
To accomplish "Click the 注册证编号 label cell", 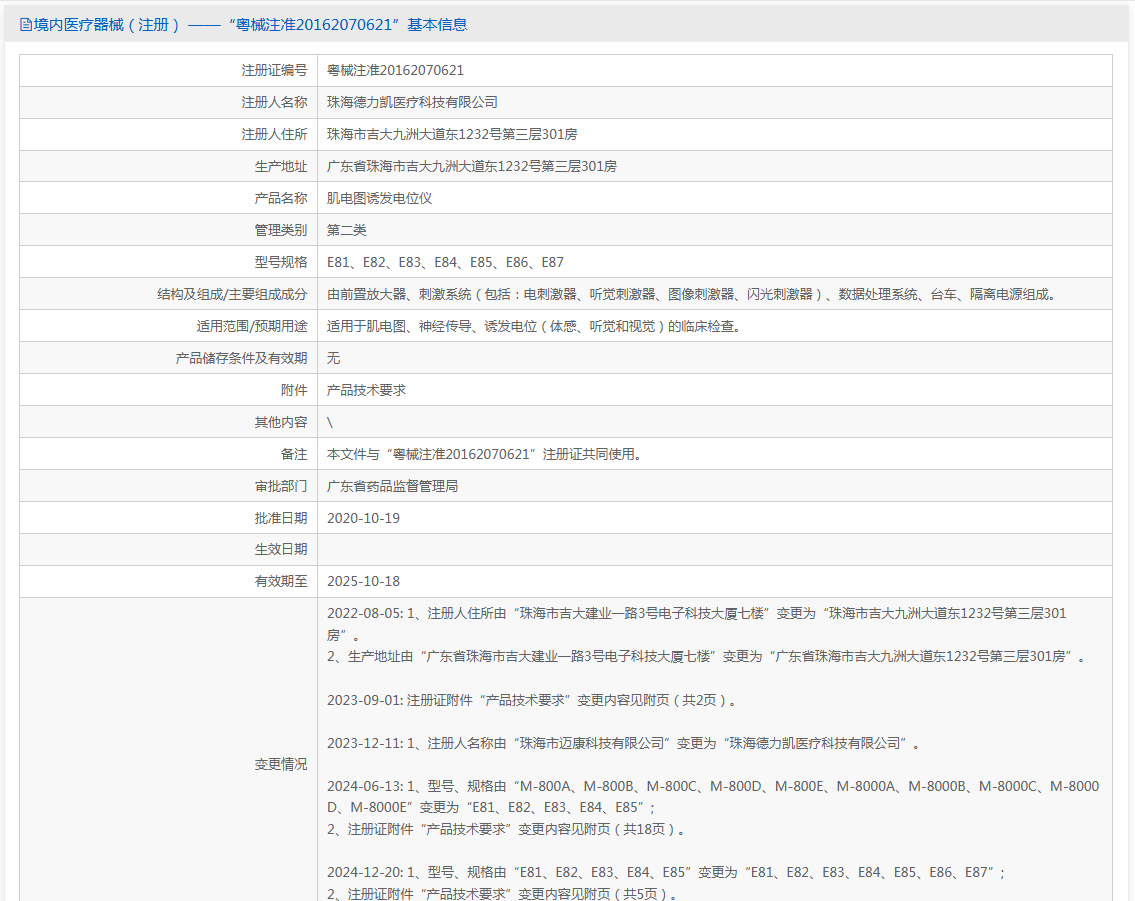I will click(169, 71).
